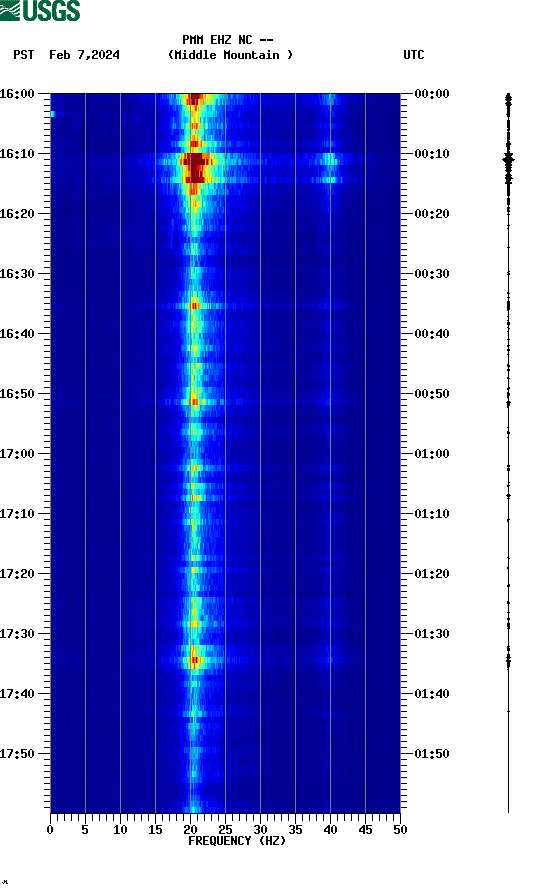Click the 10 Hz frequency axis label
This screenshot has height=893, width=552.
120,830
